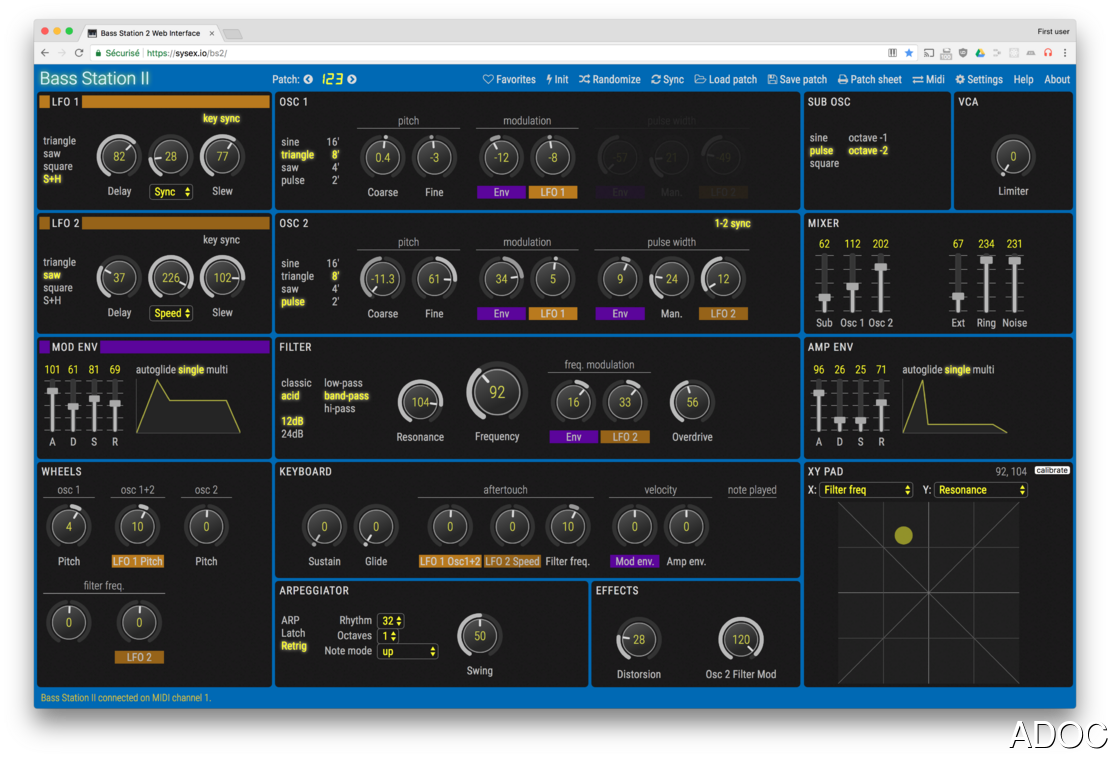Select multi trigger in AMP ENV

983,369
